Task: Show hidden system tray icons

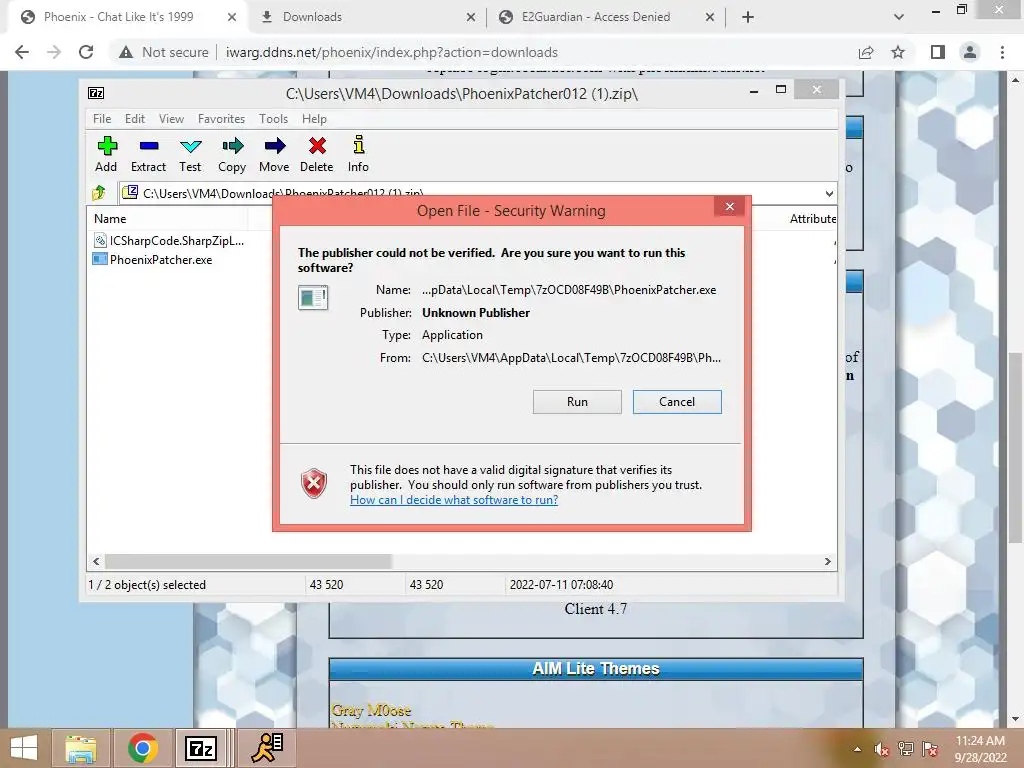Action: [x=857, y=750]
